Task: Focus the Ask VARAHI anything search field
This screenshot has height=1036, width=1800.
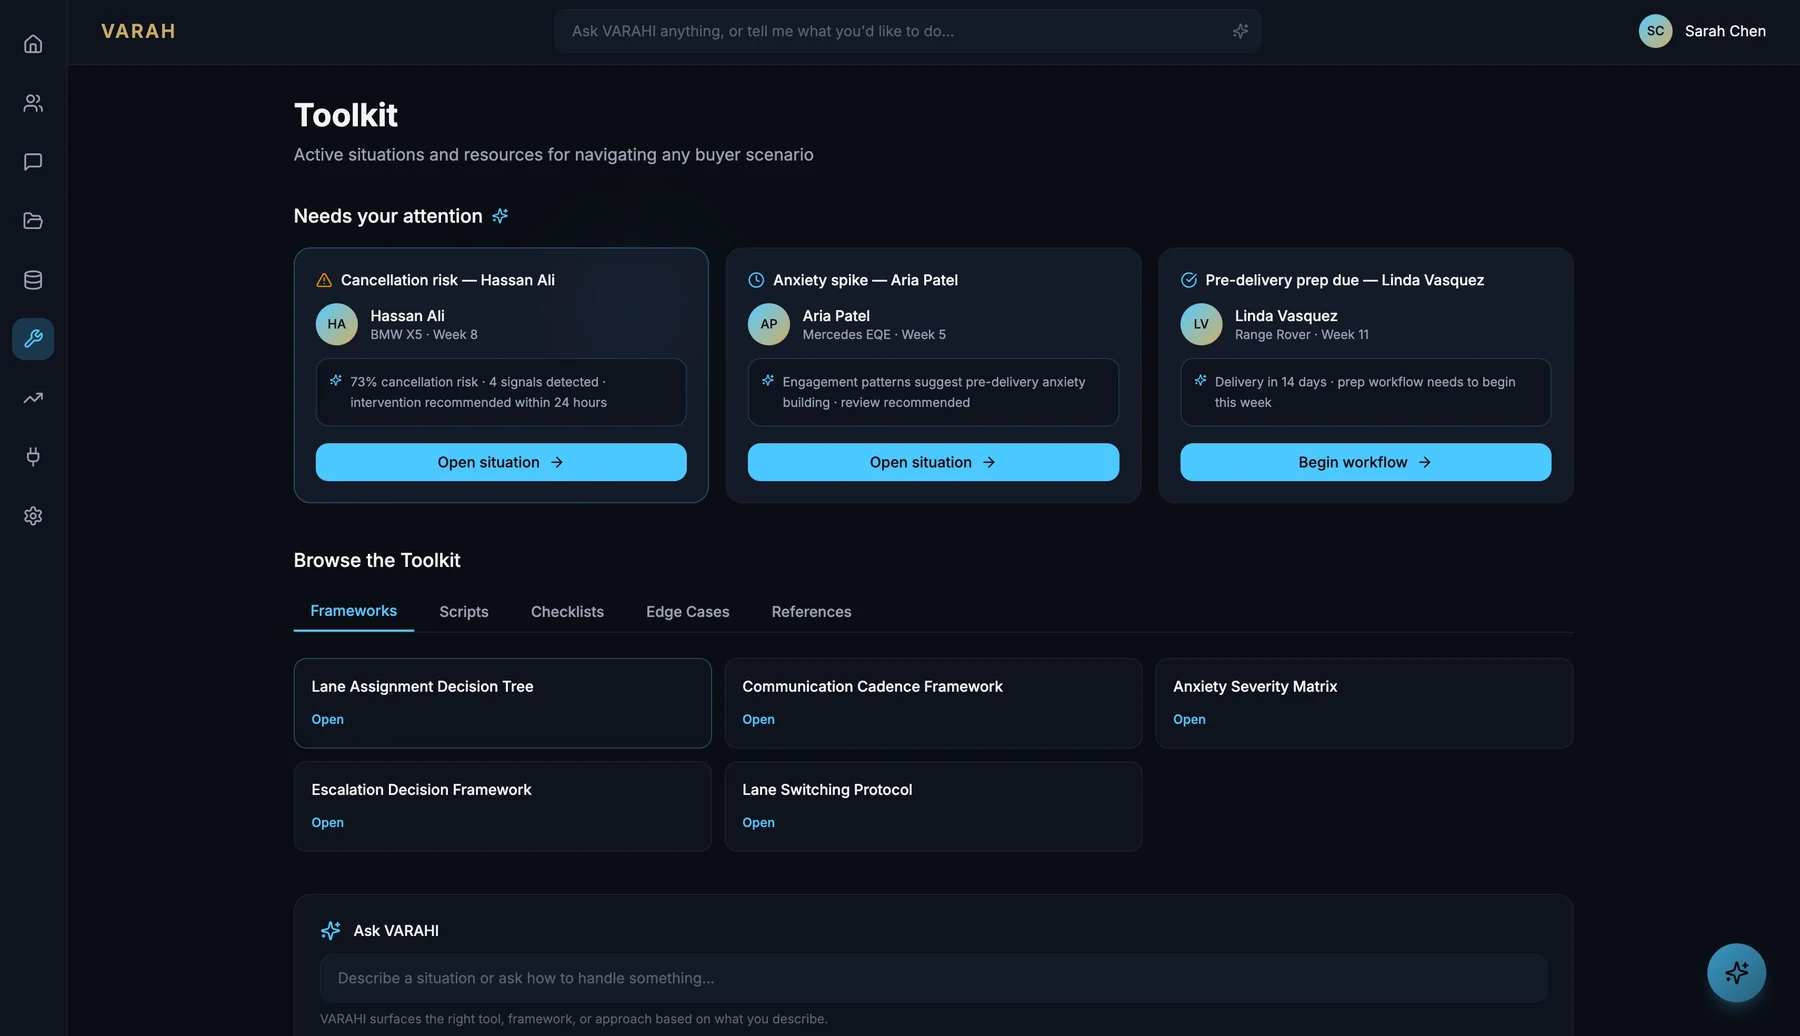Action: pos(907,31)
